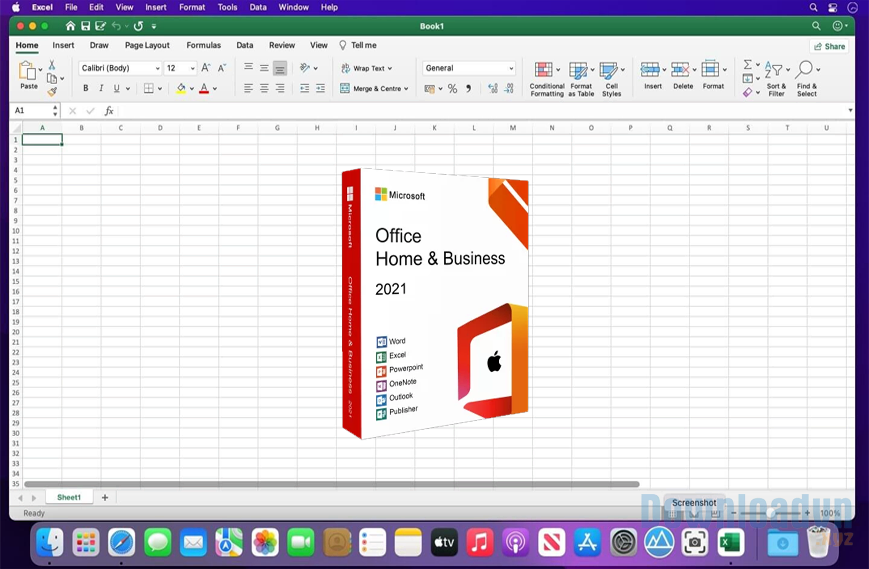Align text to bottom
Image resolution: width=869 pixels, height=569 pixels.
(280, 68)
